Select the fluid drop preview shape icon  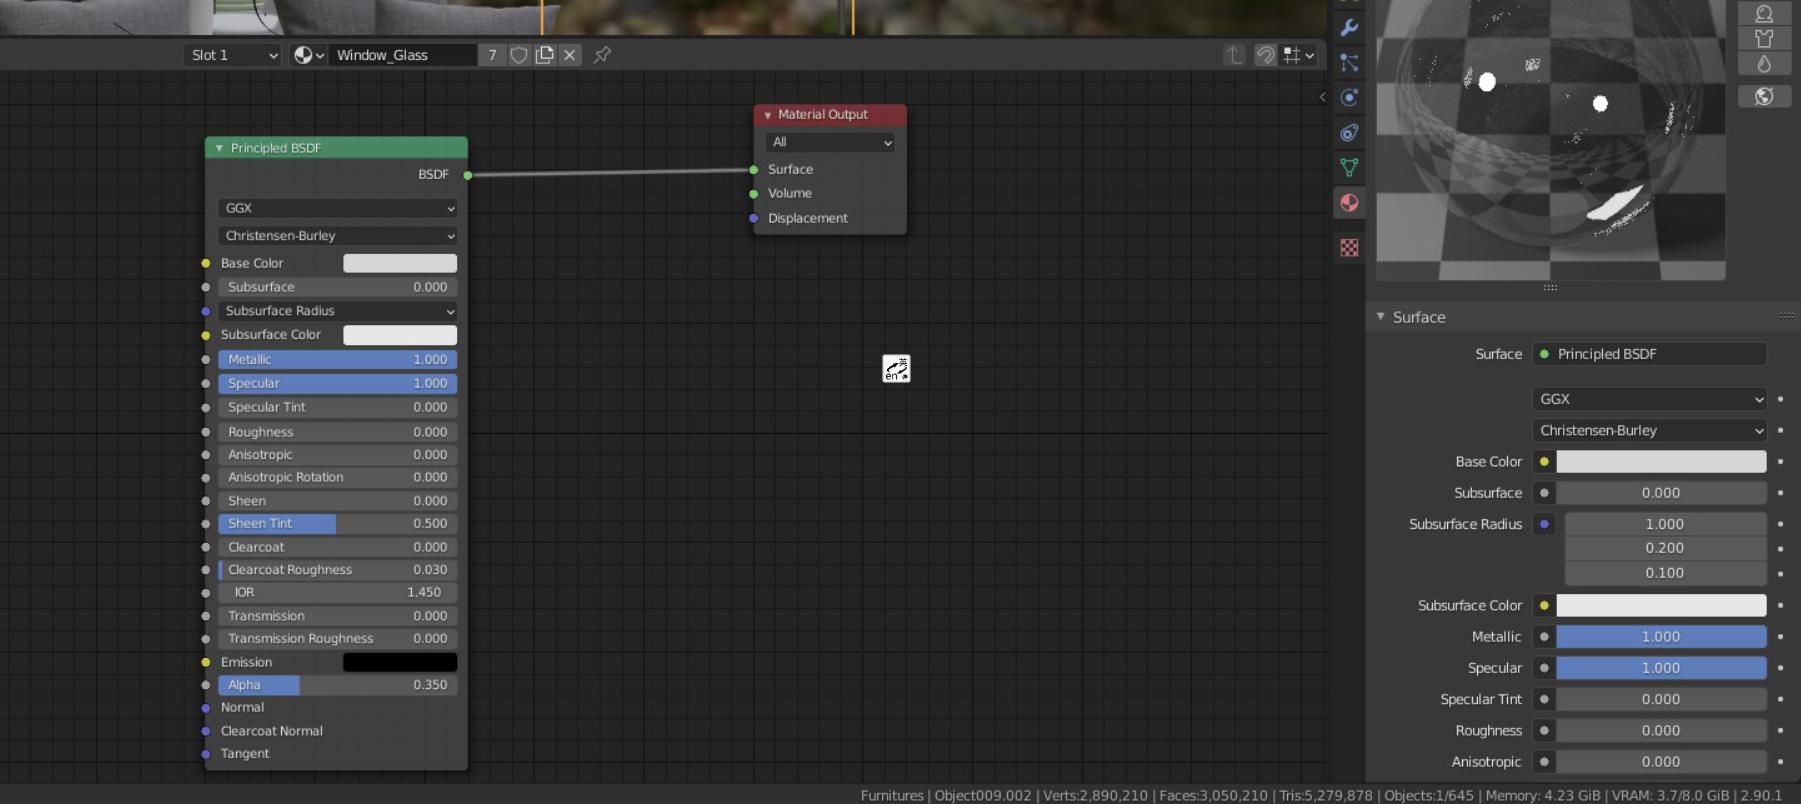[x=1764, y=63]
